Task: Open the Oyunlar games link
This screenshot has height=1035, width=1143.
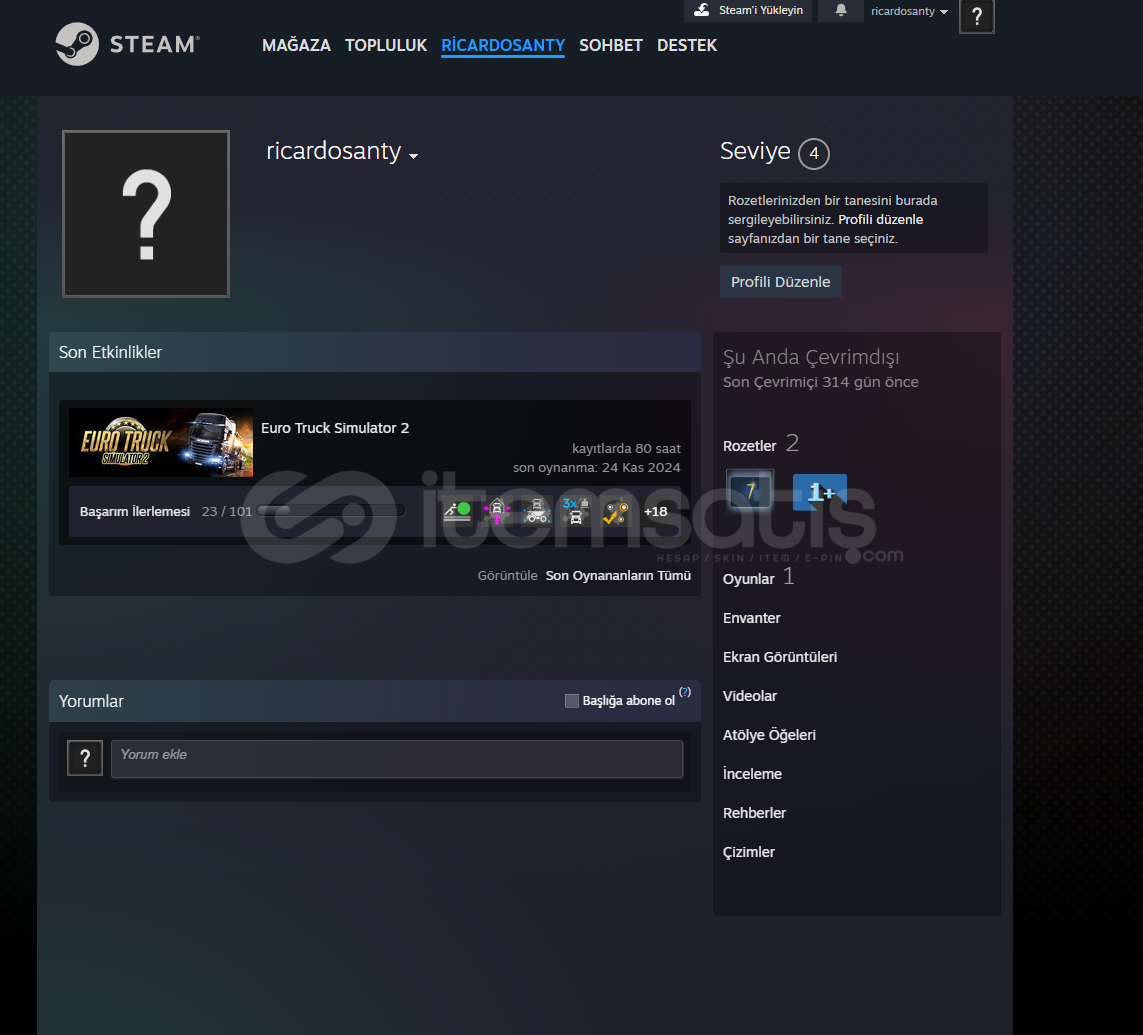Action: pyautogui.click(x=748, y=579)
